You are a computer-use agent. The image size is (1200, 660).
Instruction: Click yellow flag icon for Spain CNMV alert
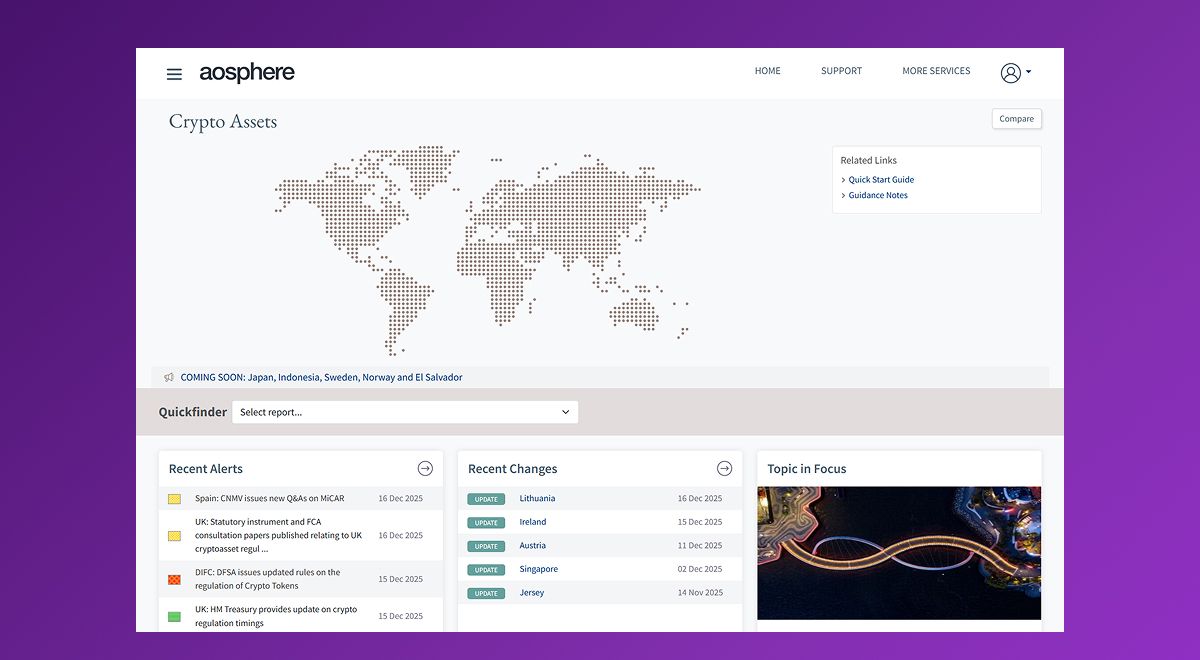tap(174, 498)
